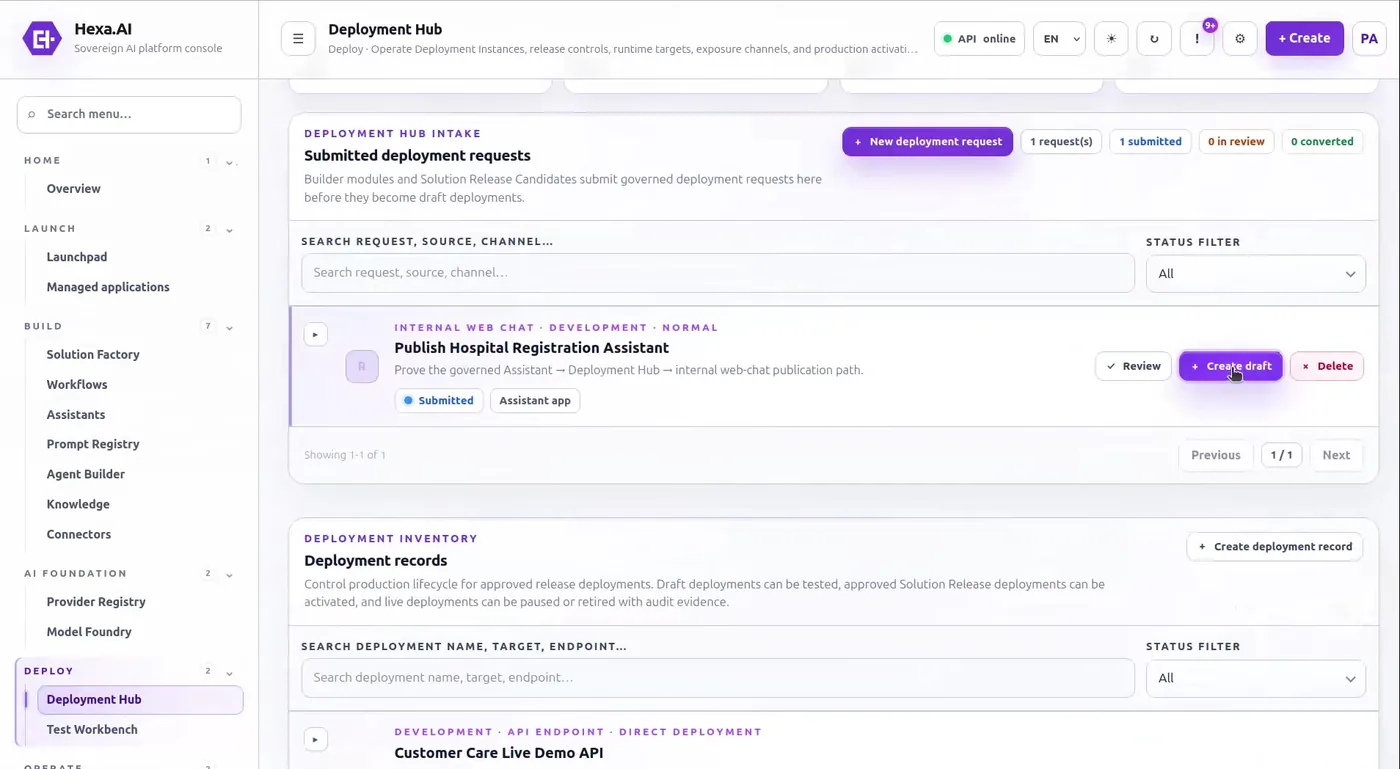Collapse the AI FOUNDATION section
The width and height of the screenshot is (1400, 769).
click(x=230, y=575)
